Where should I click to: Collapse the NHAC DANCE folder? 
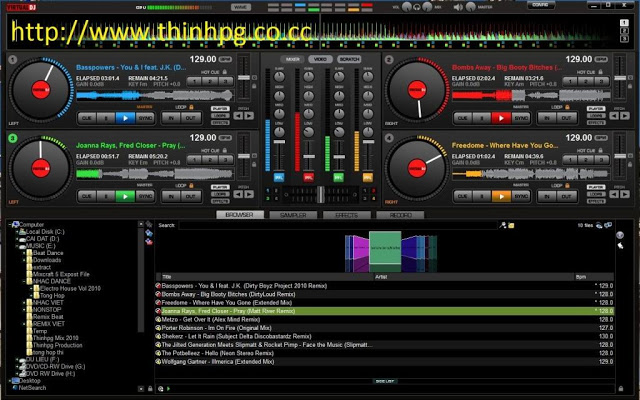click(x=24, y=281)
